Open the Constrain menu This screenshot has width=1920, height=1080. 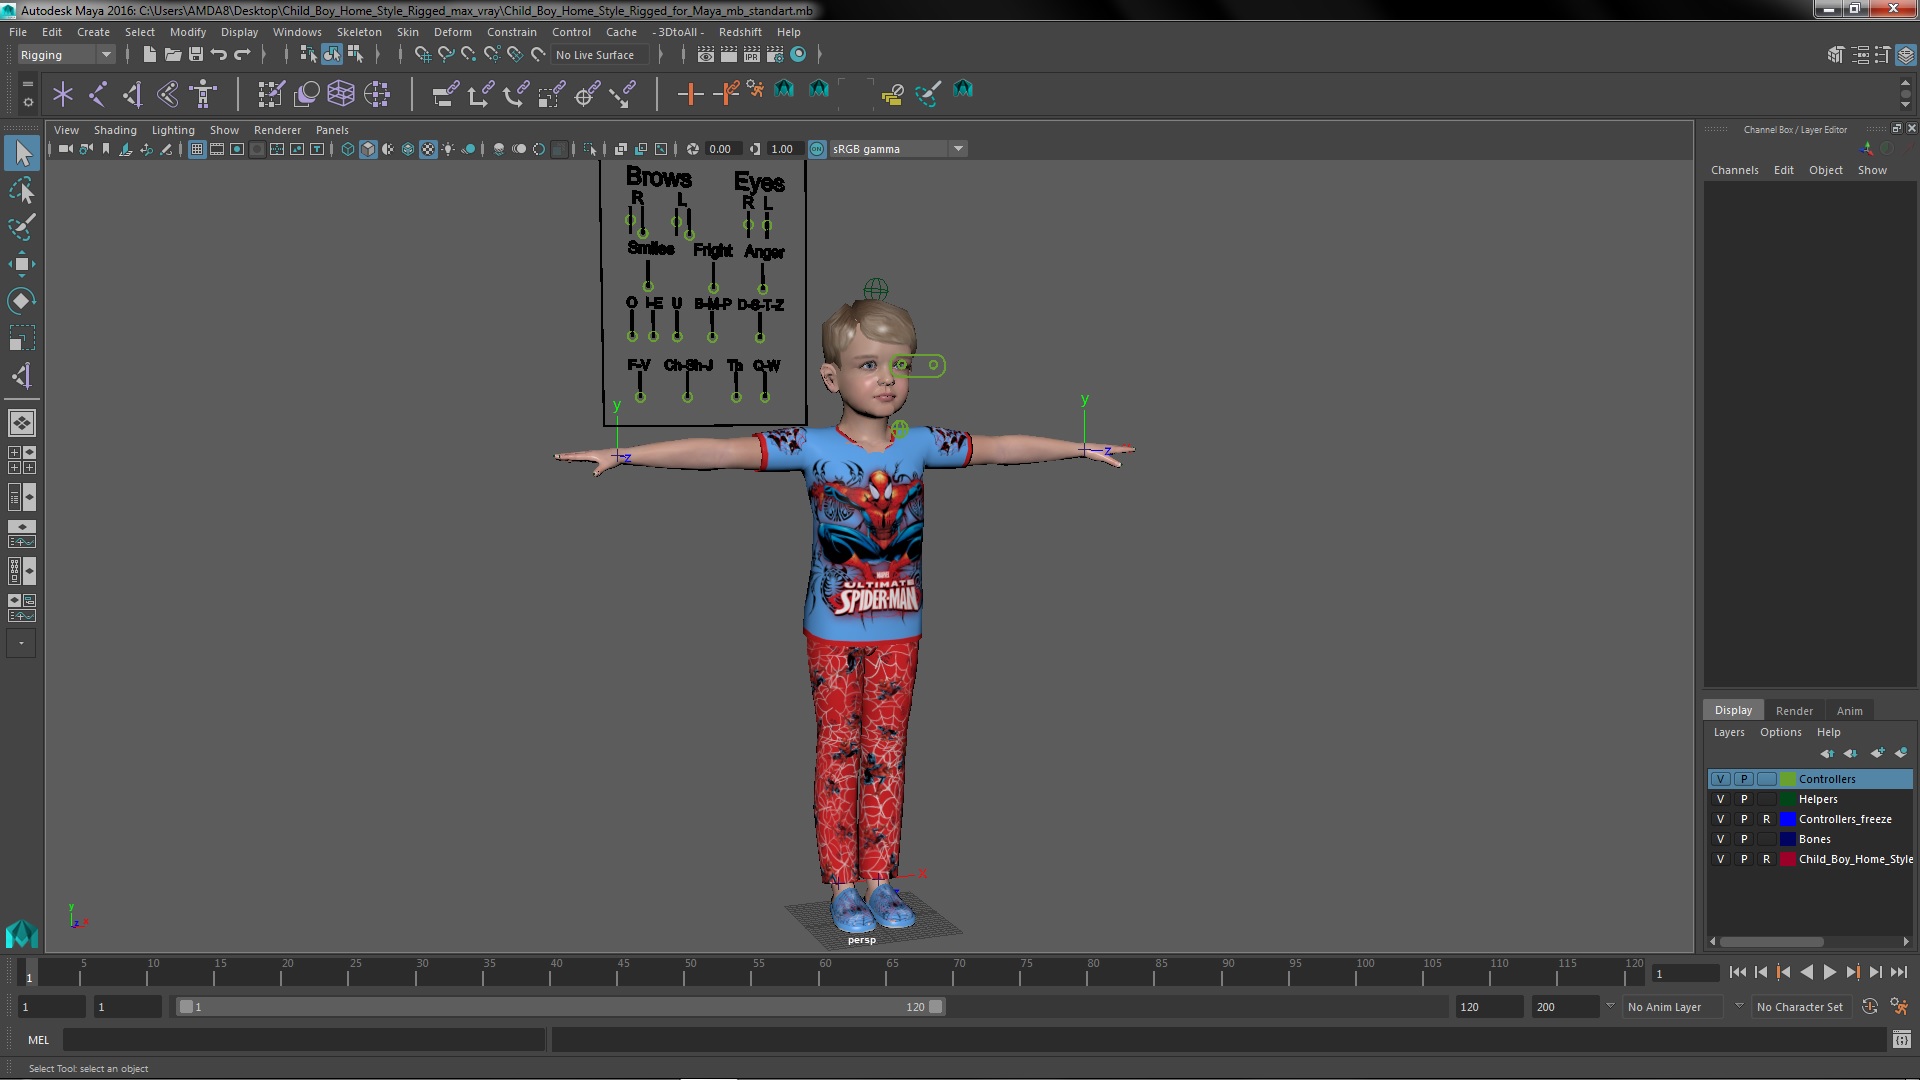pyautogui.click(x=511, y=32)
